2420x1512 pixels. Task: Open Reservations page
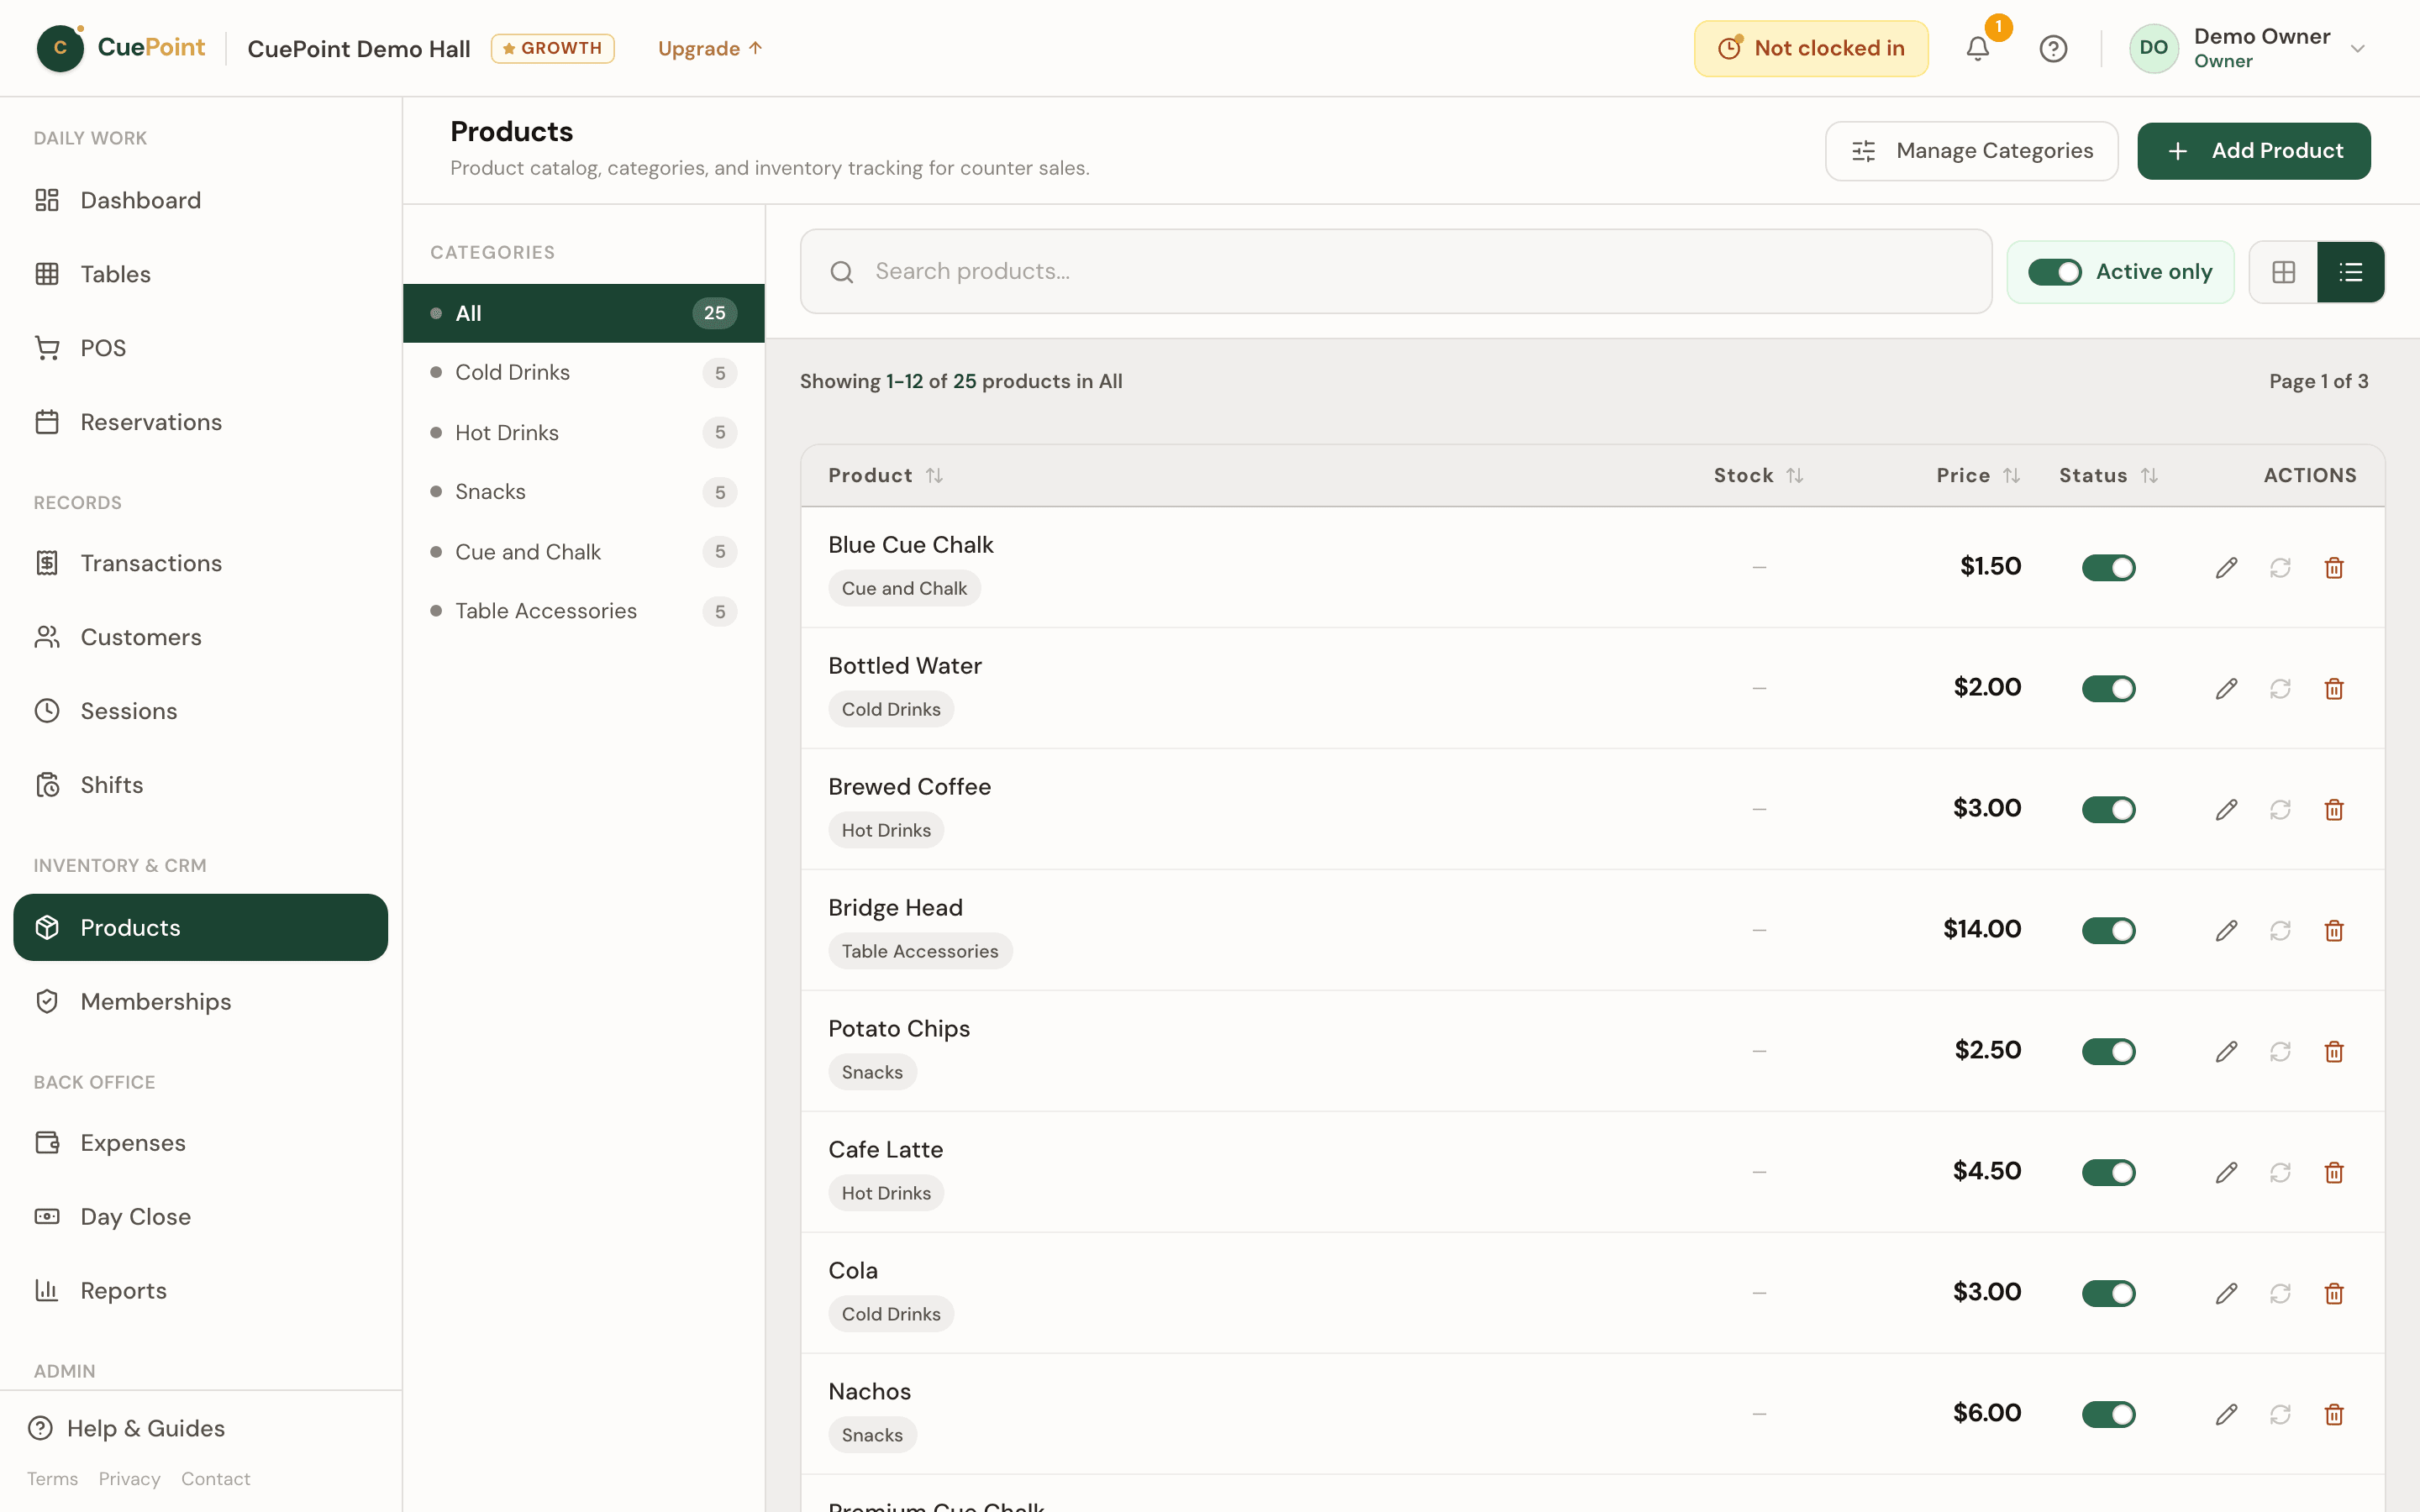pos(200,422)
